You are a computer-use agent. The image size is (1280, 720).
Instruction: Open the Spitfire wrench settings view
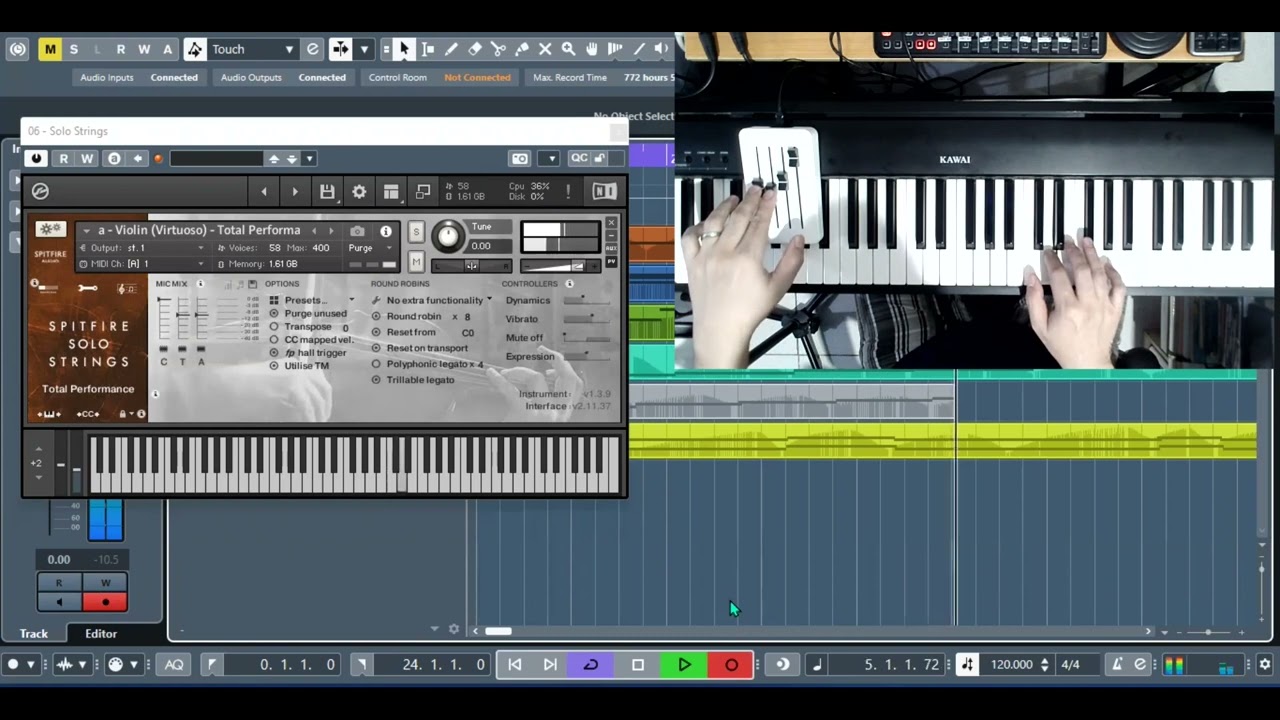pyautogui.click(x=88, y=289)
